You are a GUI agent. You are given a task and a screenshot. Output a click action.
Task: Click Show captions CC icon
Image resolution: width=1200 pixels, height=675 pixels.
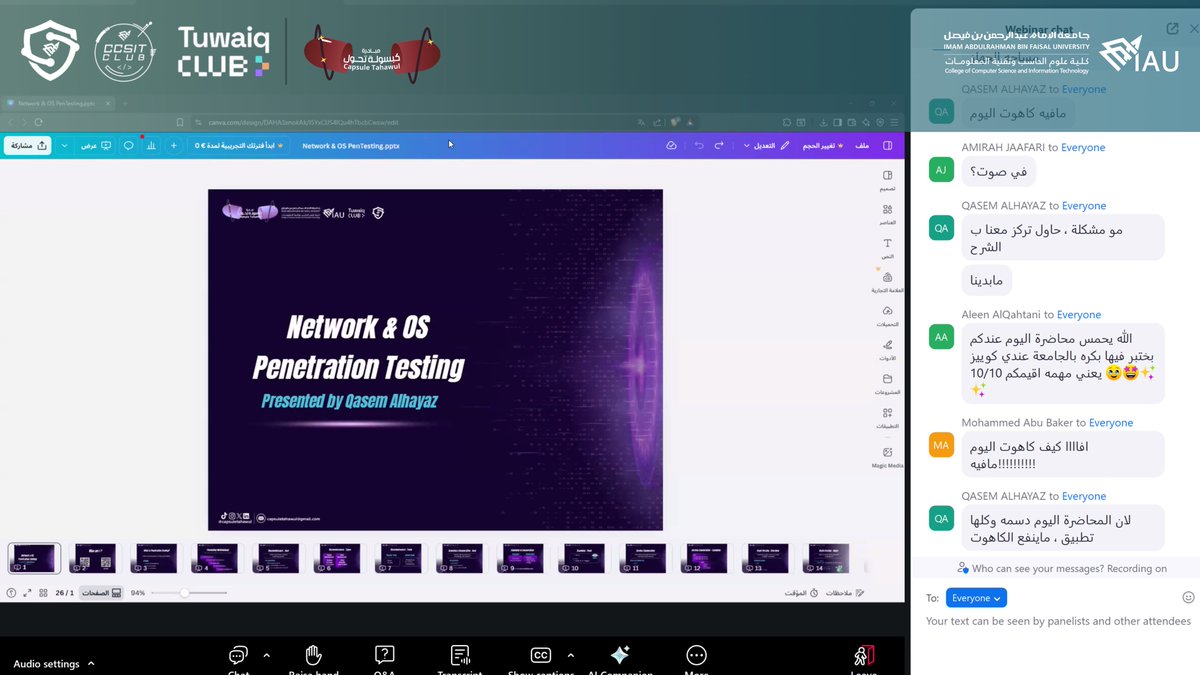click(541, 656)
